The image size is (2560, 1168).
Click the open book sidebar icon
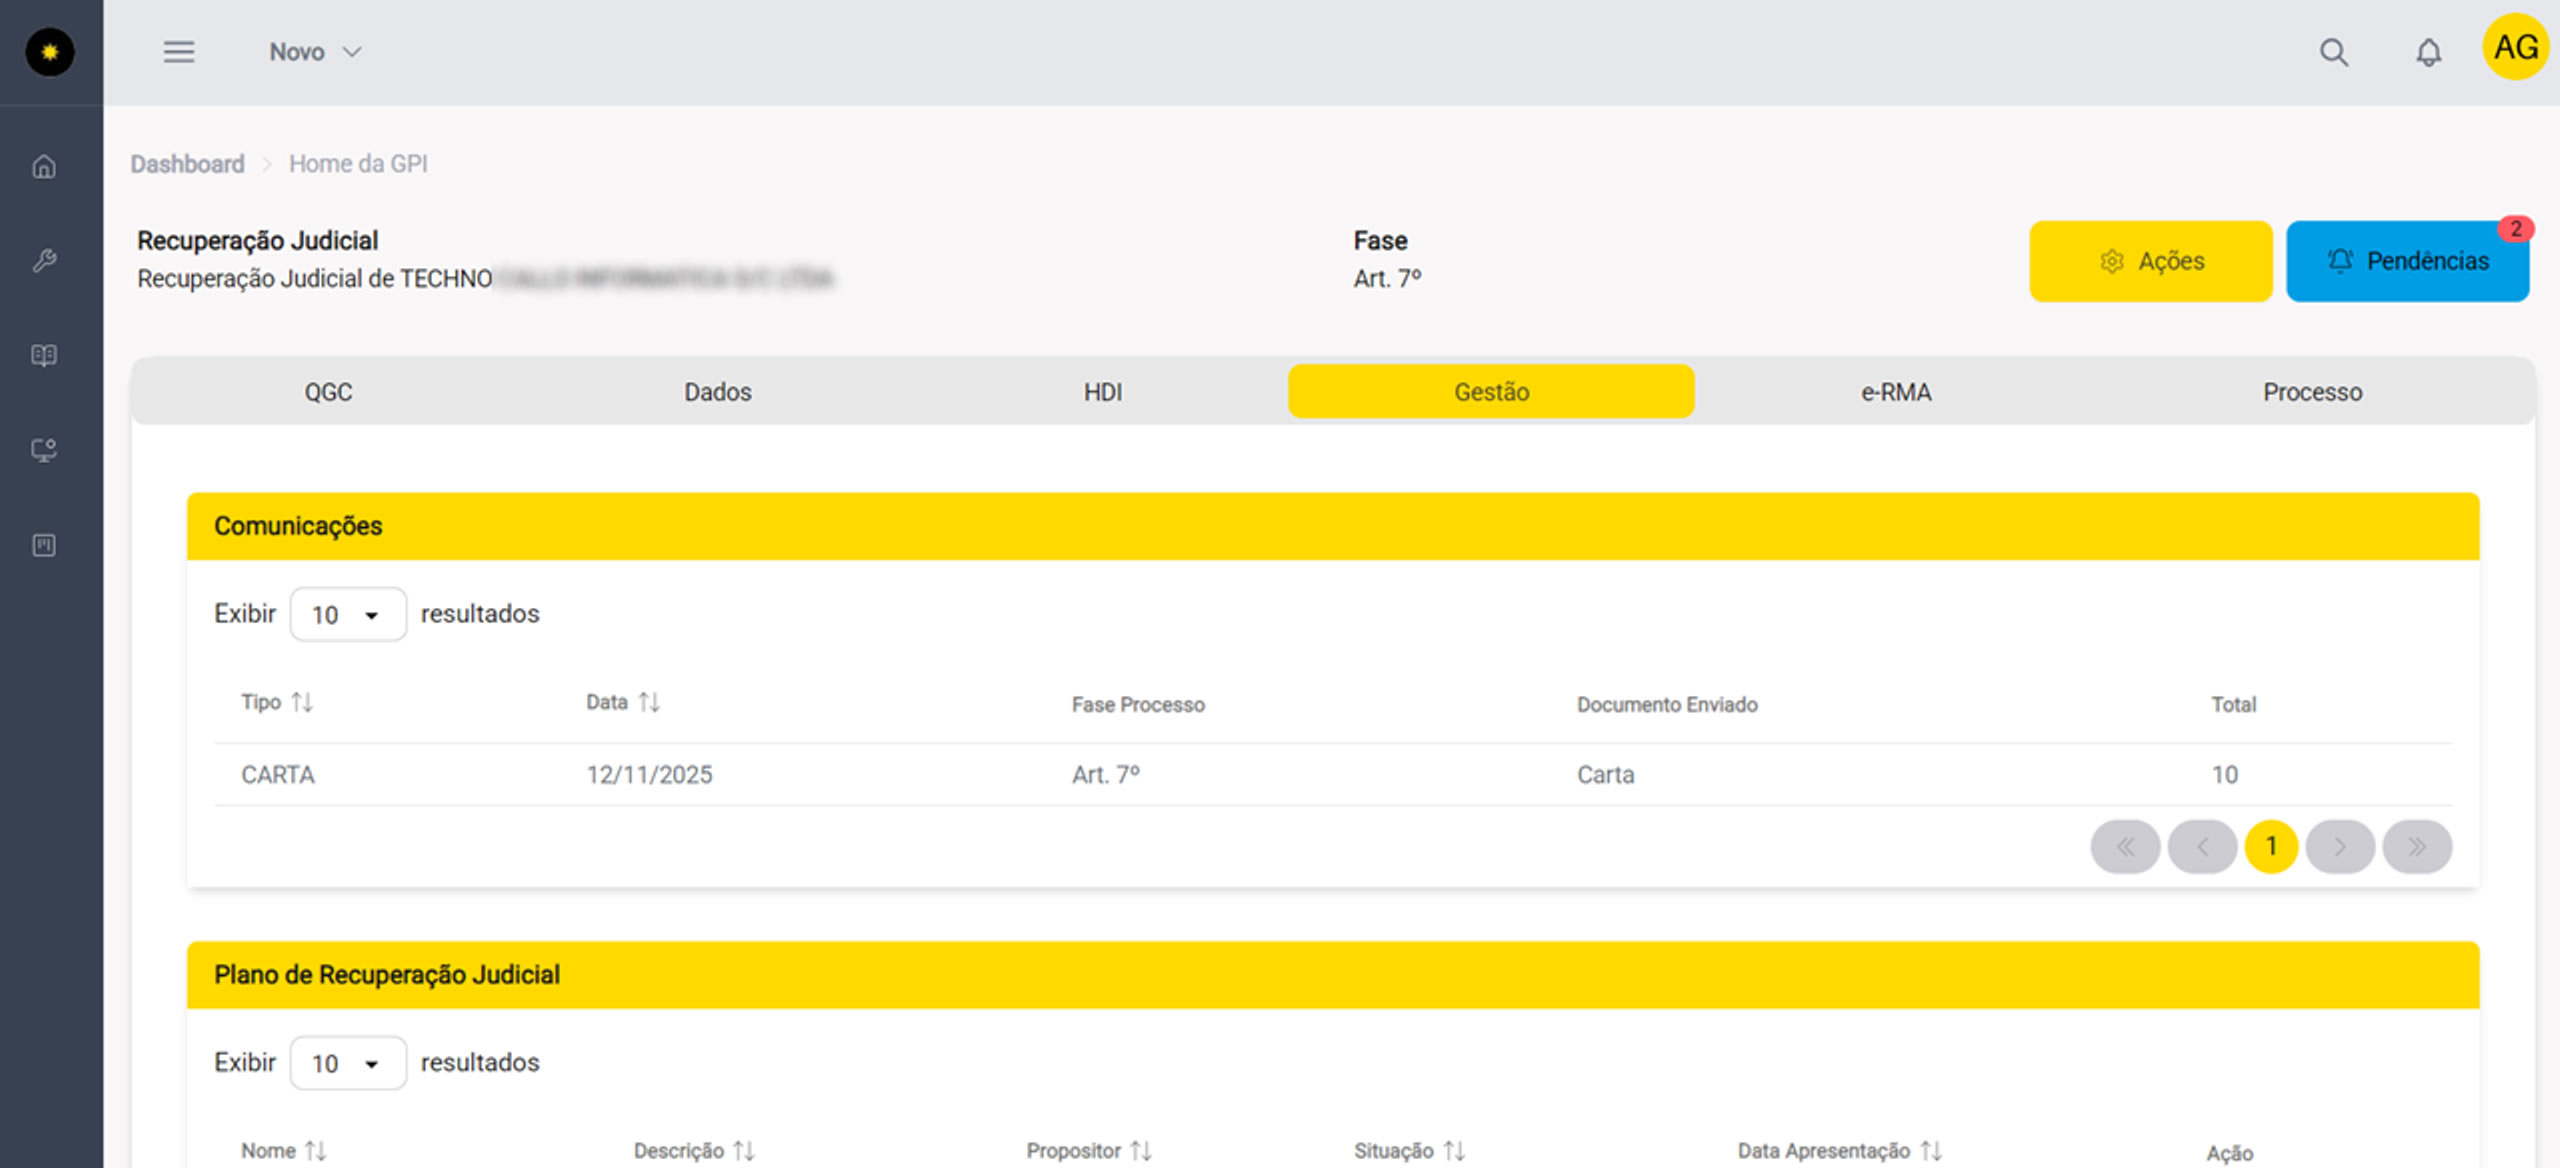44,355
